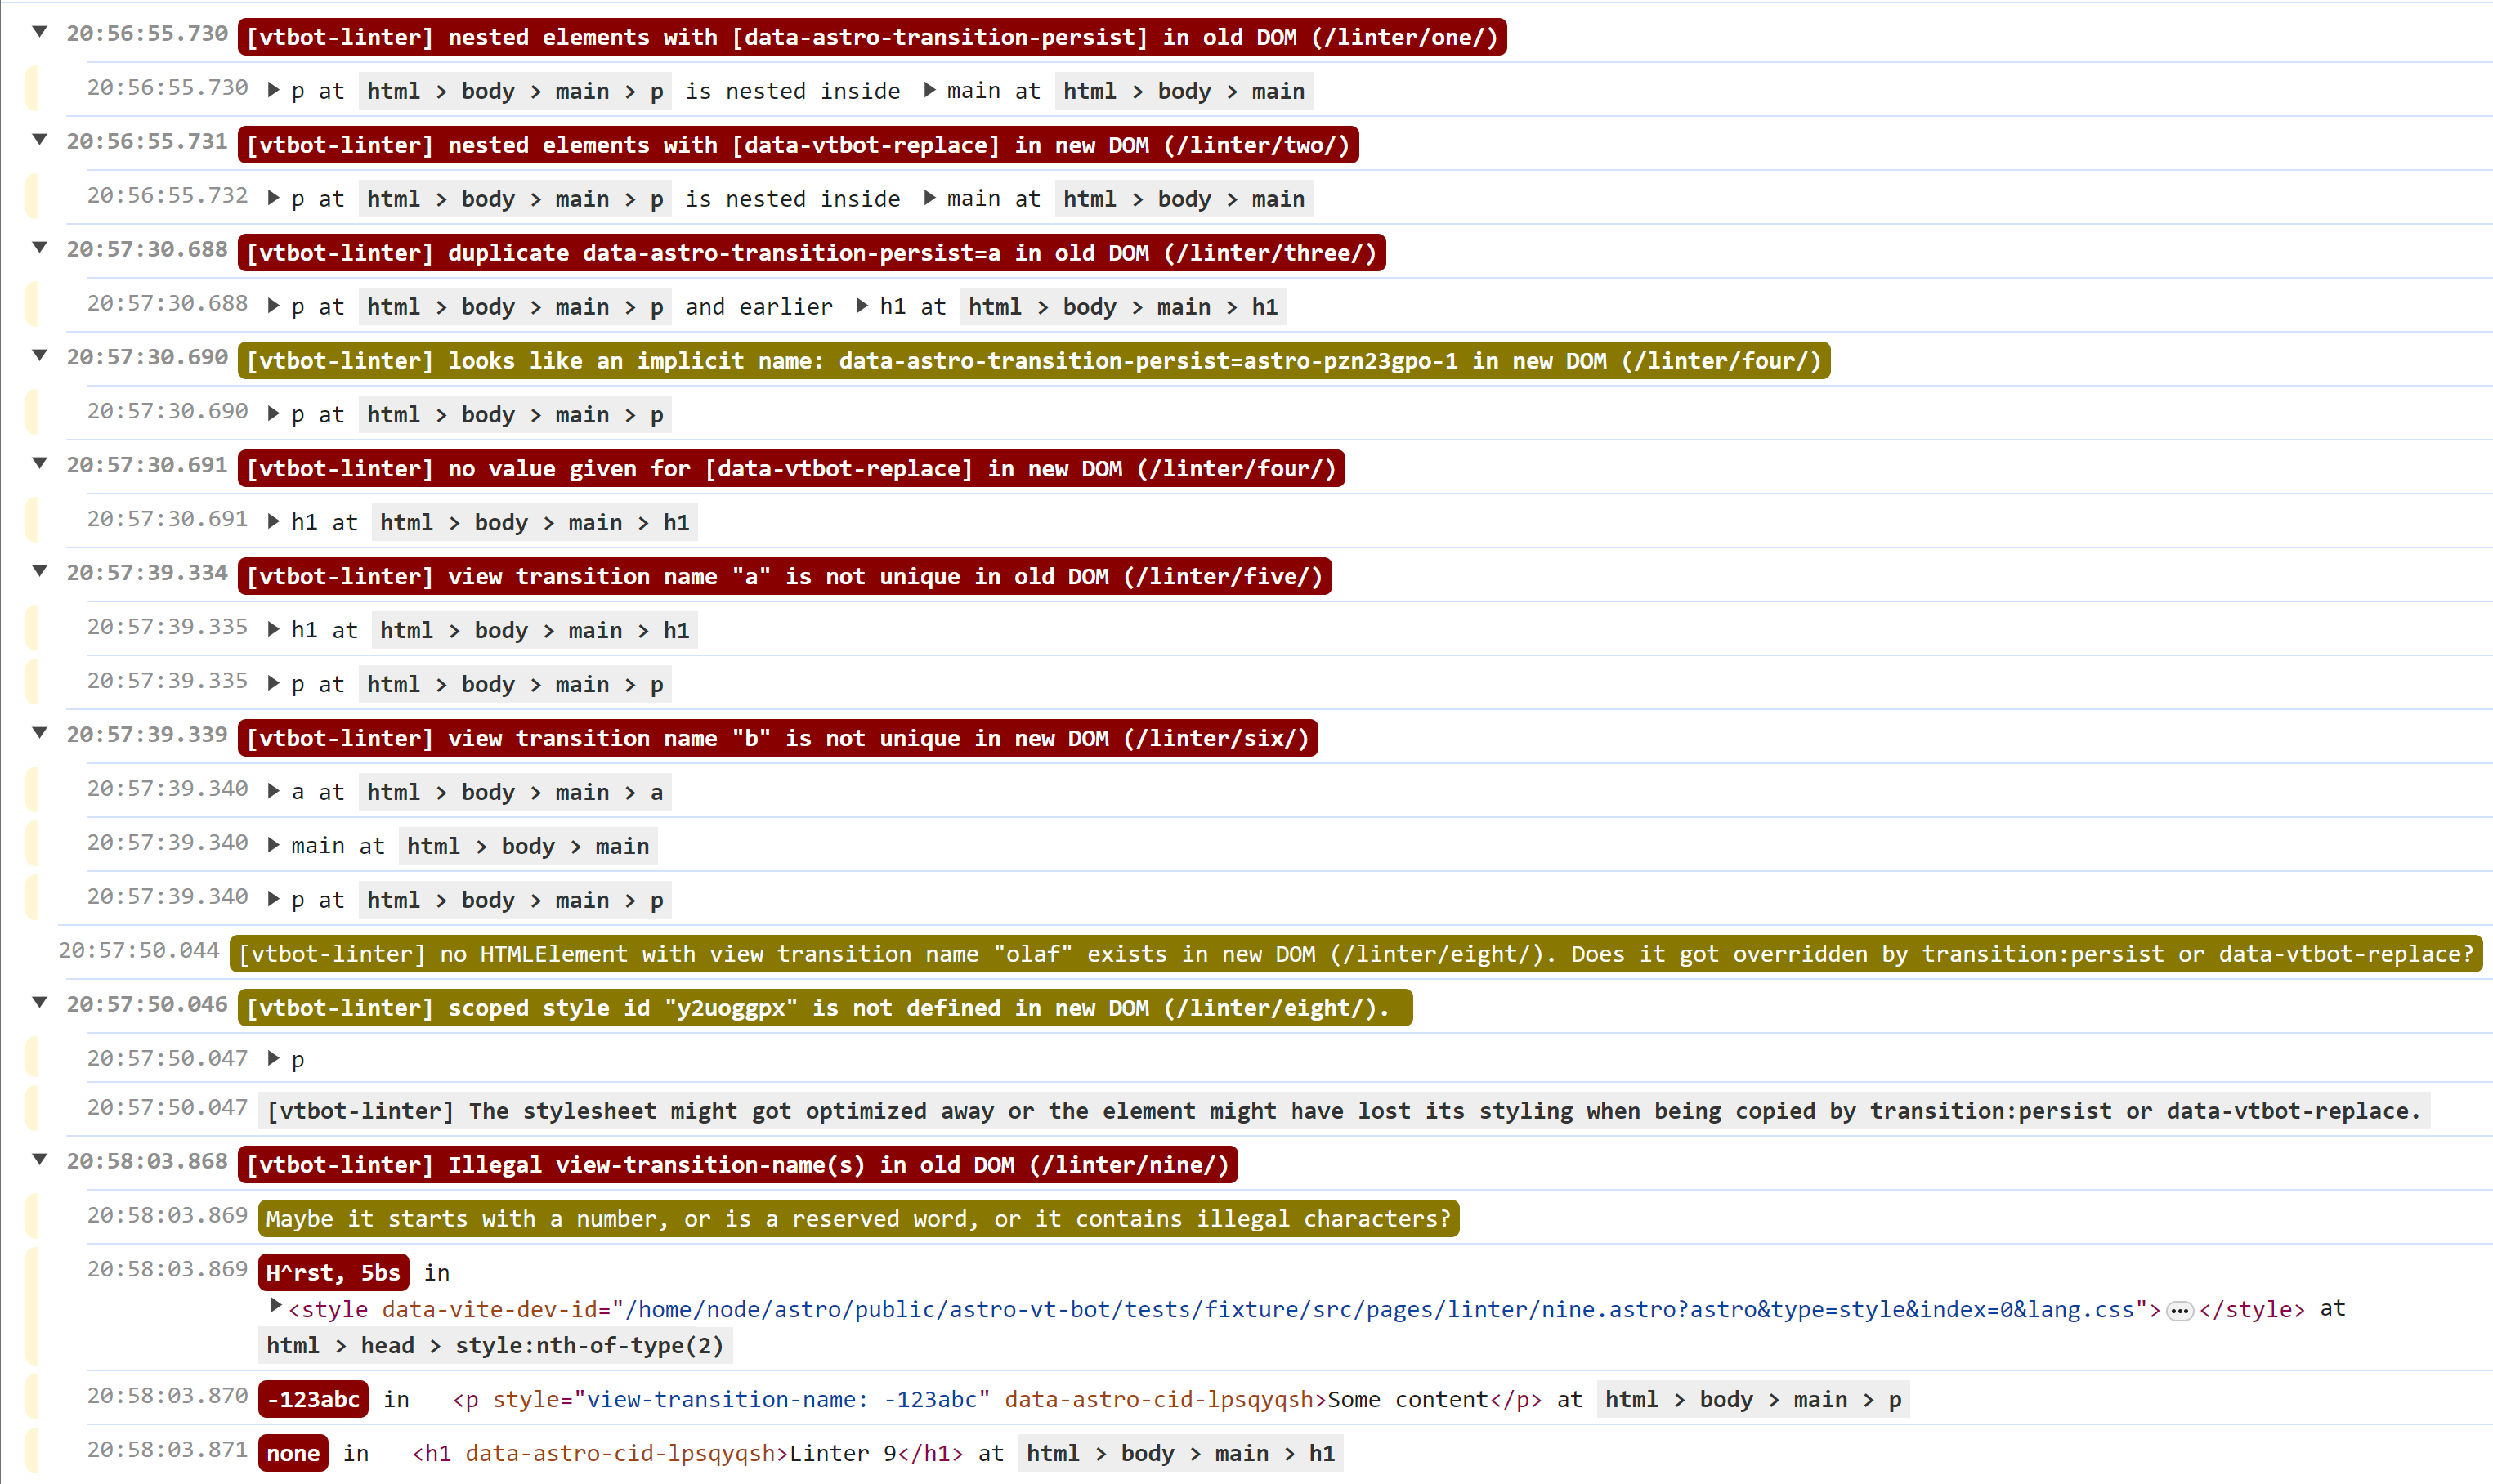Click the "-123abc" red badge
The image size is (2493, 1484).
pos(313,1399)
